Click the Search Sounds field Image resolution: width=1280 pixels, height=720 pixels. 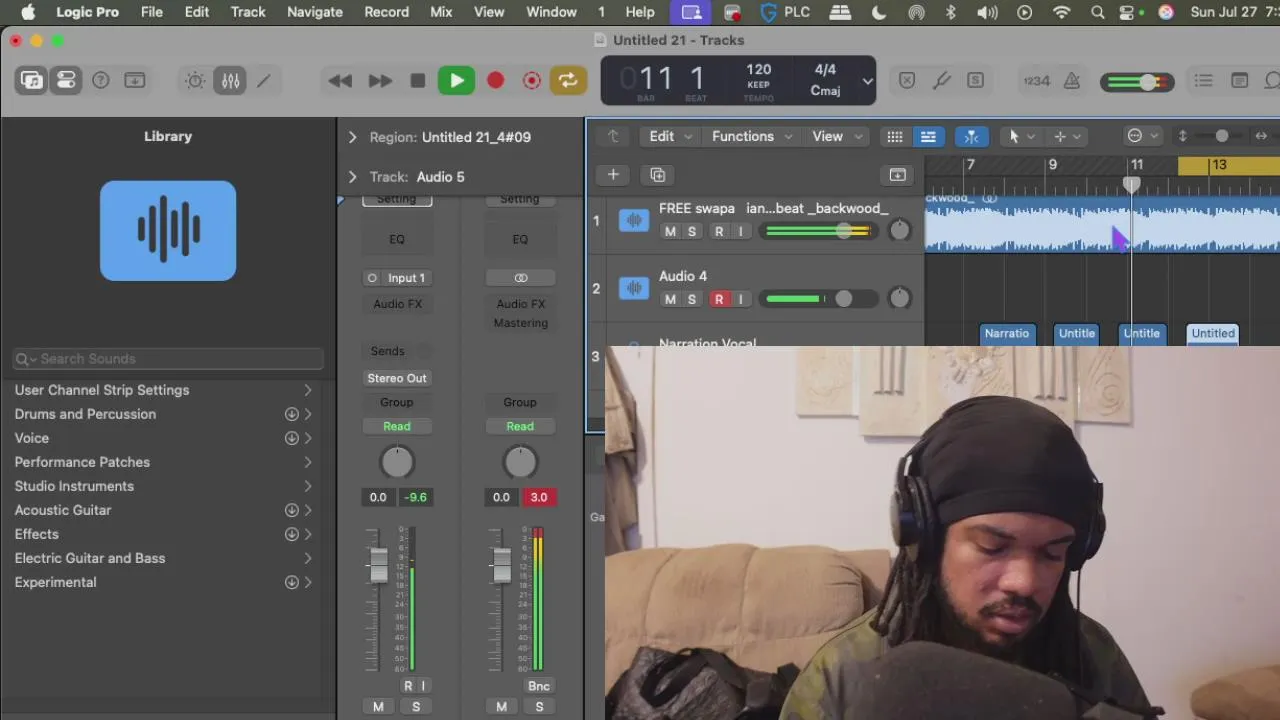coord(168,359)
